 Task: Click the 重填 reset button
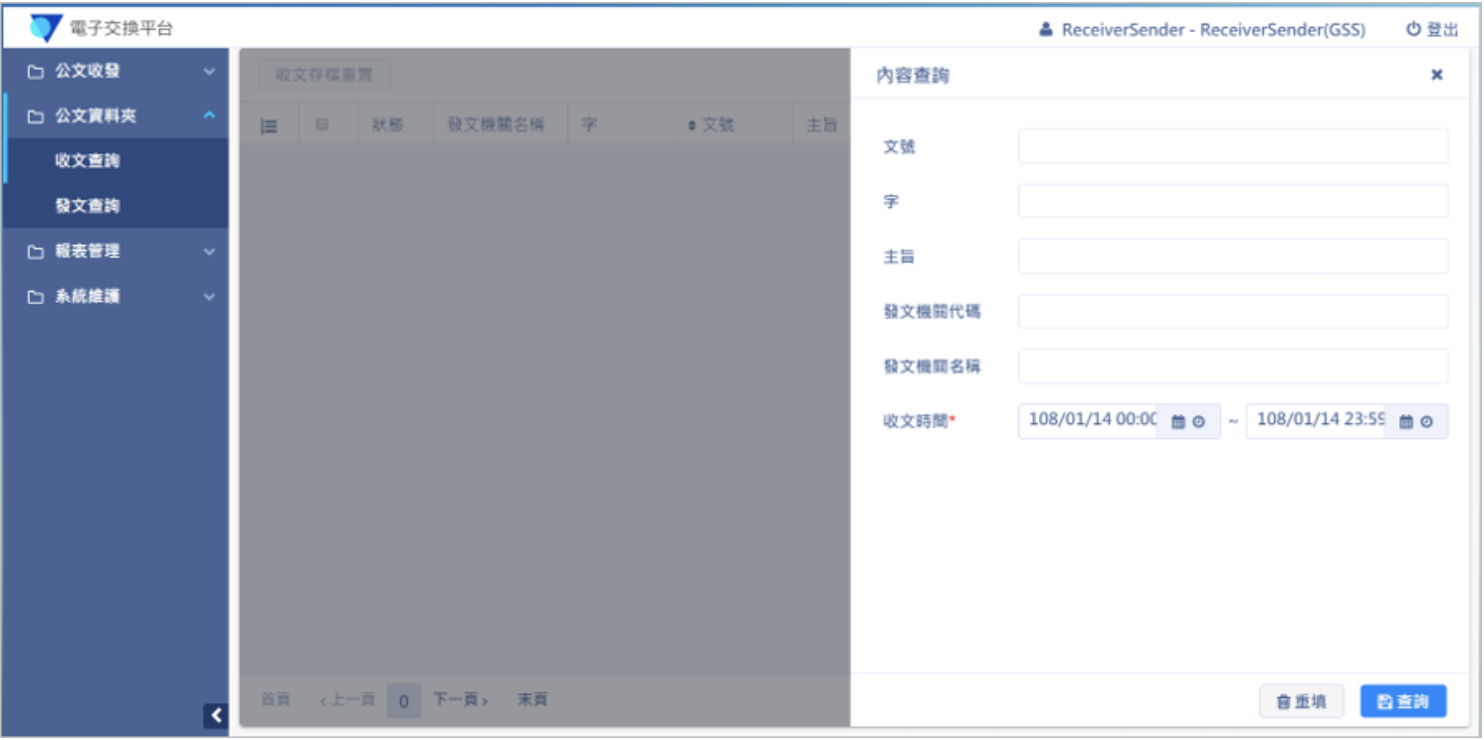[1302, 702]
